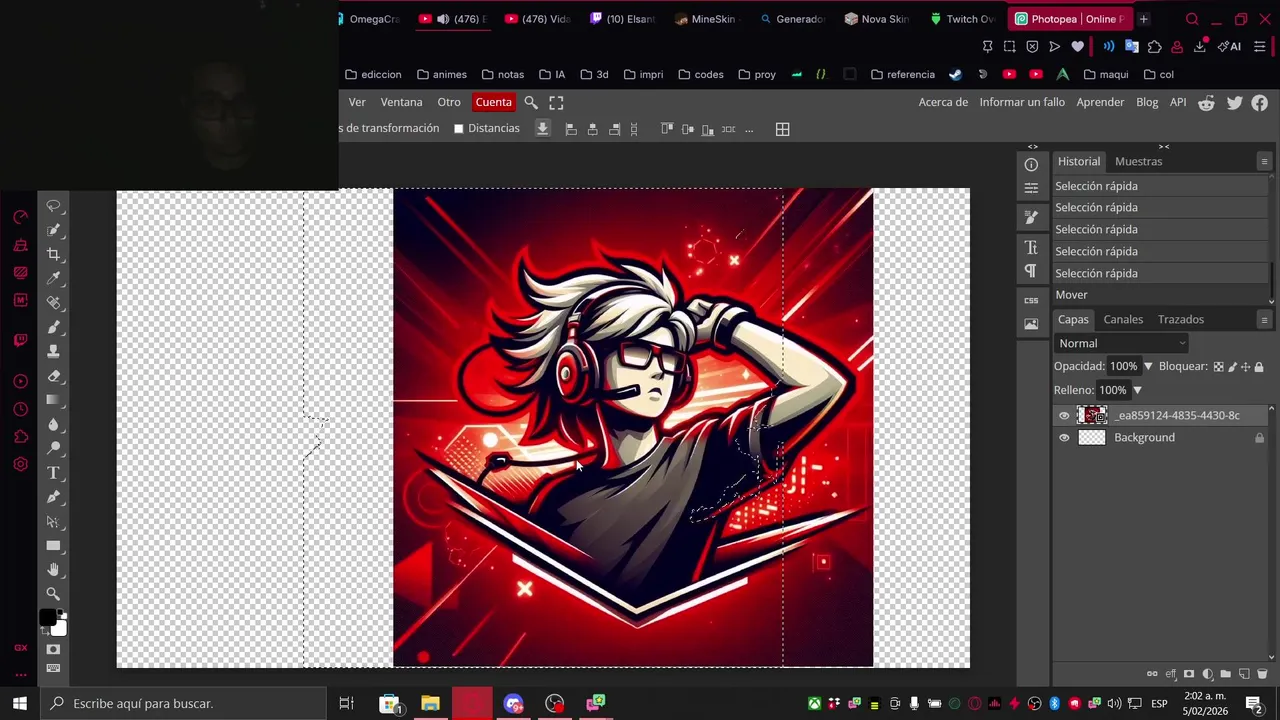Open the Historial panel options menu

(1264, 161)
